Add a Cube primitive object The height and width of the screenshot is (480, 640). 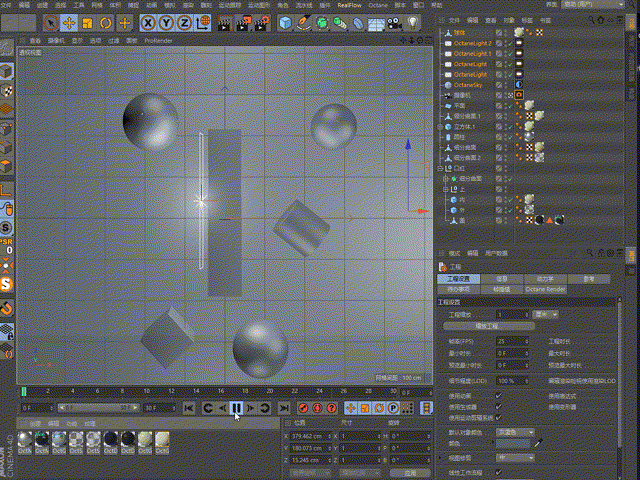(285, 23)
